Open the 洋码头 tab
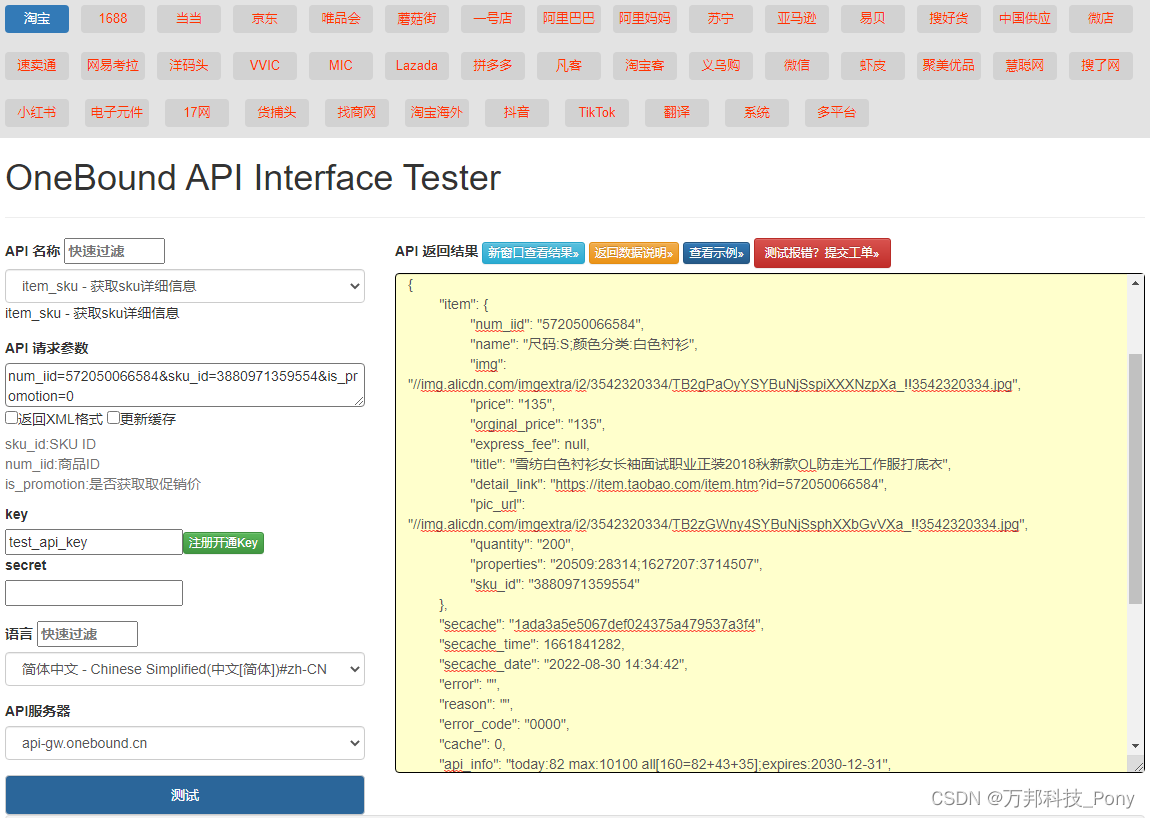This screenshot has width=1150, height=818. 188,65
